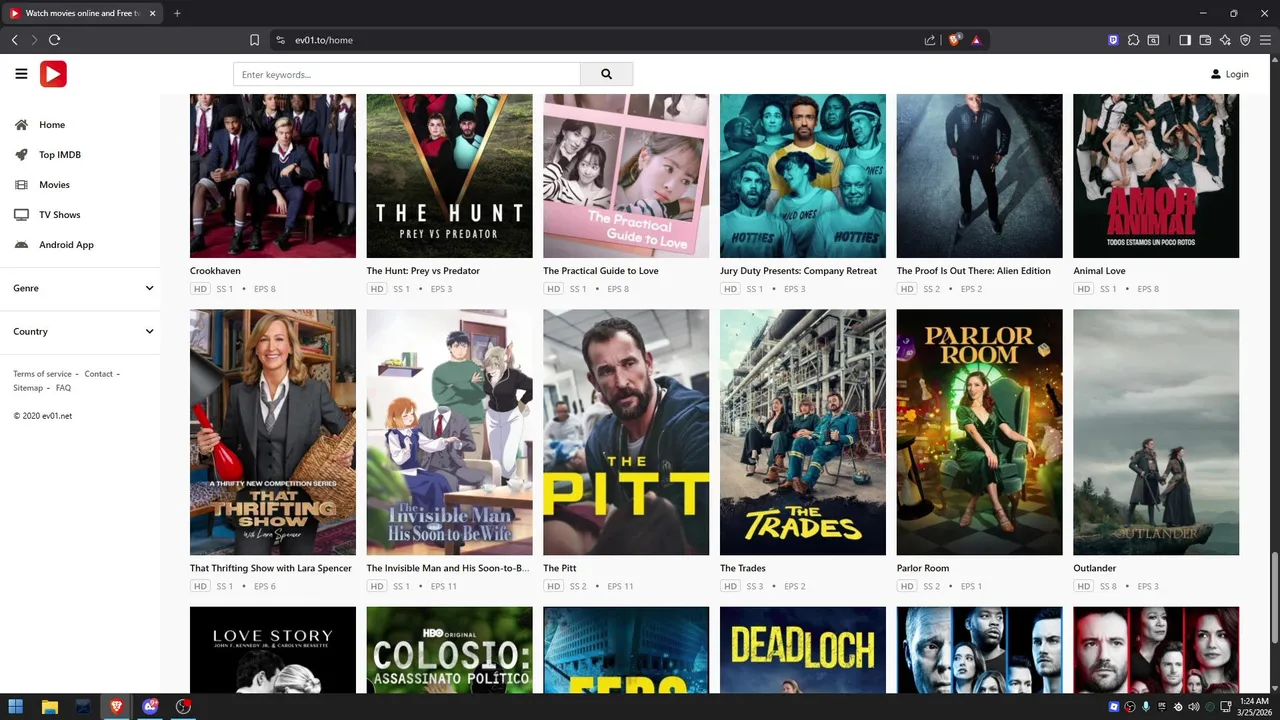This screenshot has width=1280, height=720.
Task: Click the Movies film icon
Action: 21,185
